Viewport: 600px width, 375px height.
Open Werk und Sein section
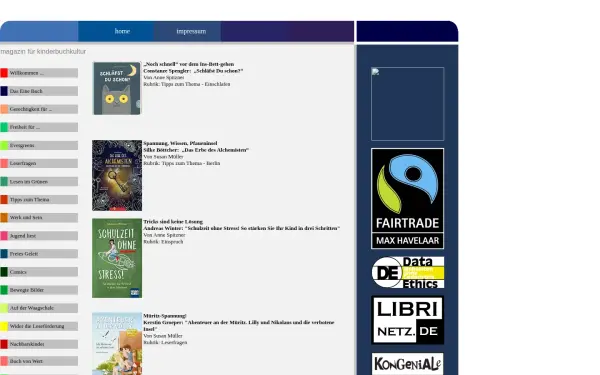point(39,218)
